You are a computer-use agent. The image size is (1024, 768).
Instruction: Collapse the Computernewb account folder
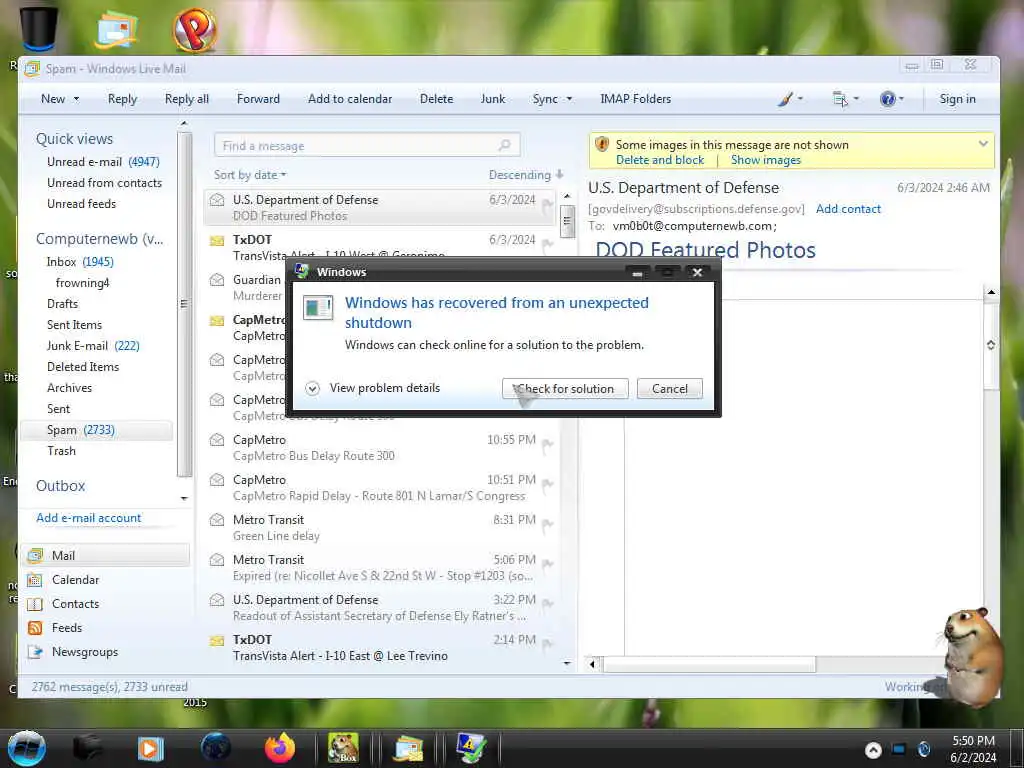point(99,239)
